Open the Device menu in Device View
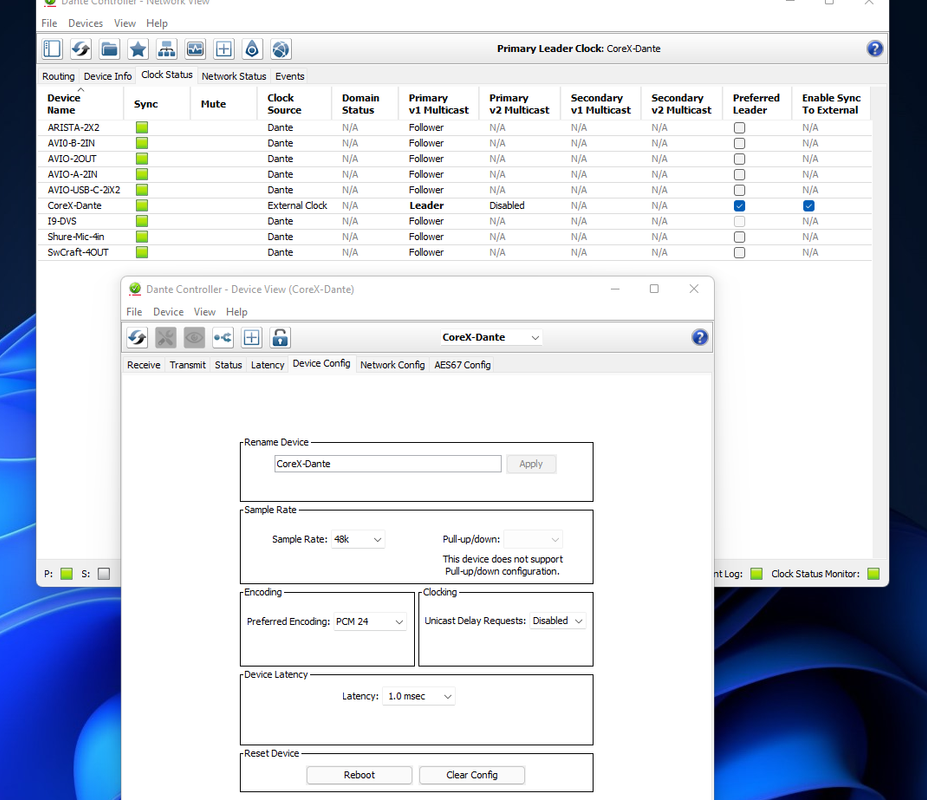927x800 pixels. pyautogui.click(x=168, y=312)
